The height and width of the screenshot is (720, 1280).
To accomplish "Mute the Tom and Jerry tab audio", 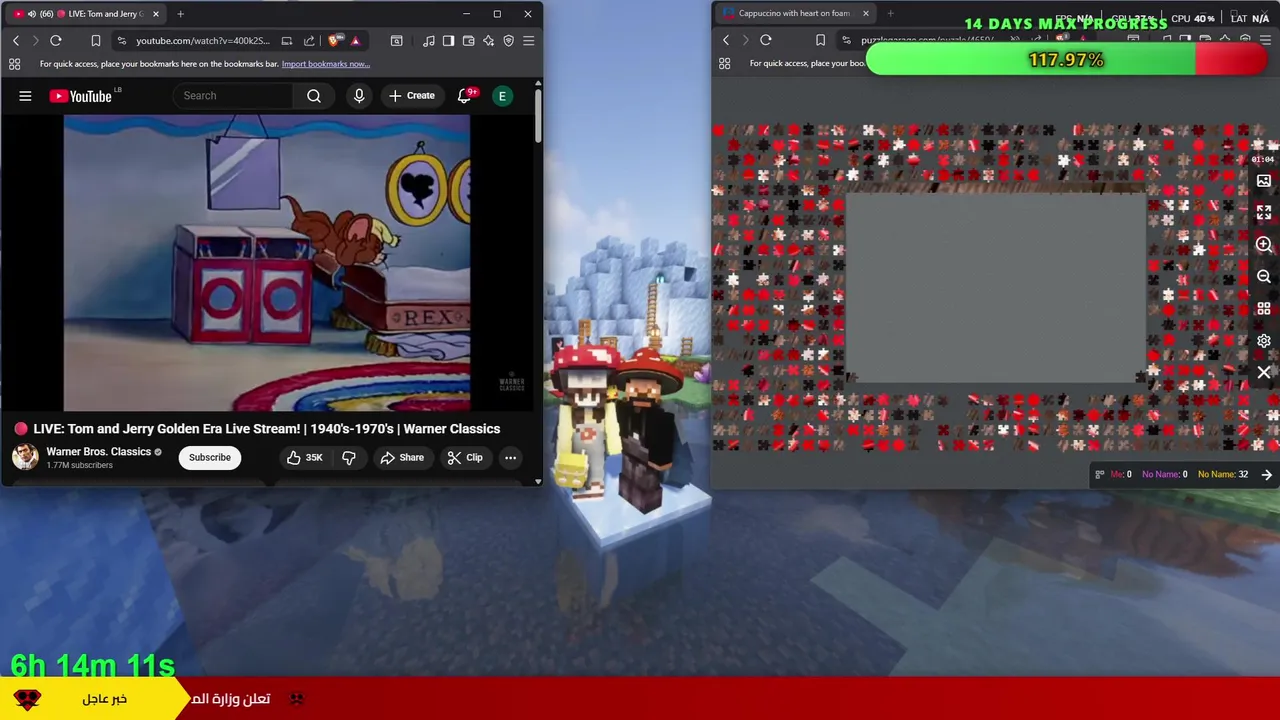I will 31,14.
